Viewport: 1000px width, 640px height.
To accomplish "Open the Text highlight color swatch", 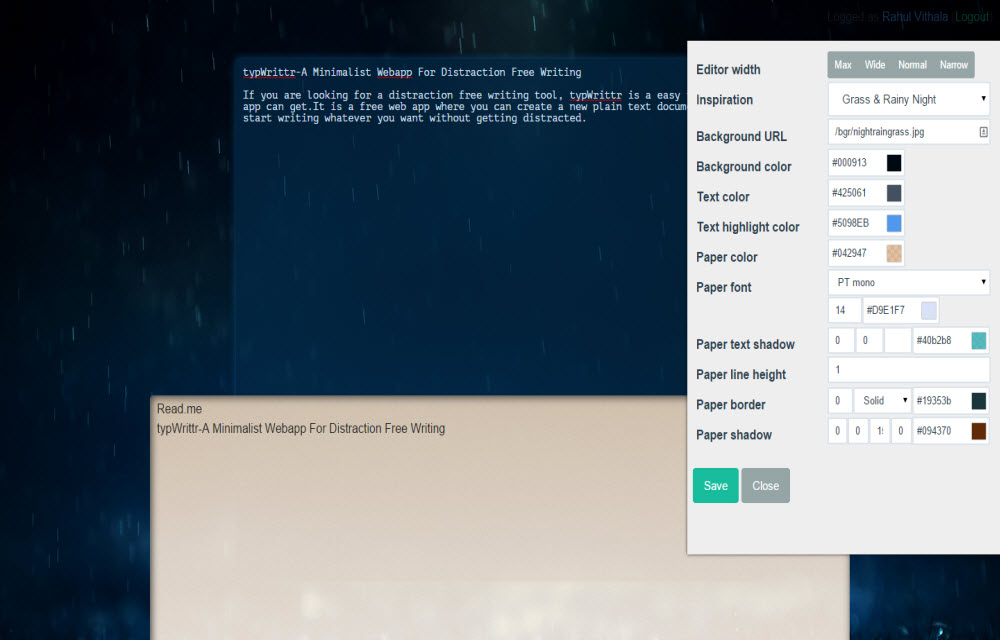I will 894,223.
